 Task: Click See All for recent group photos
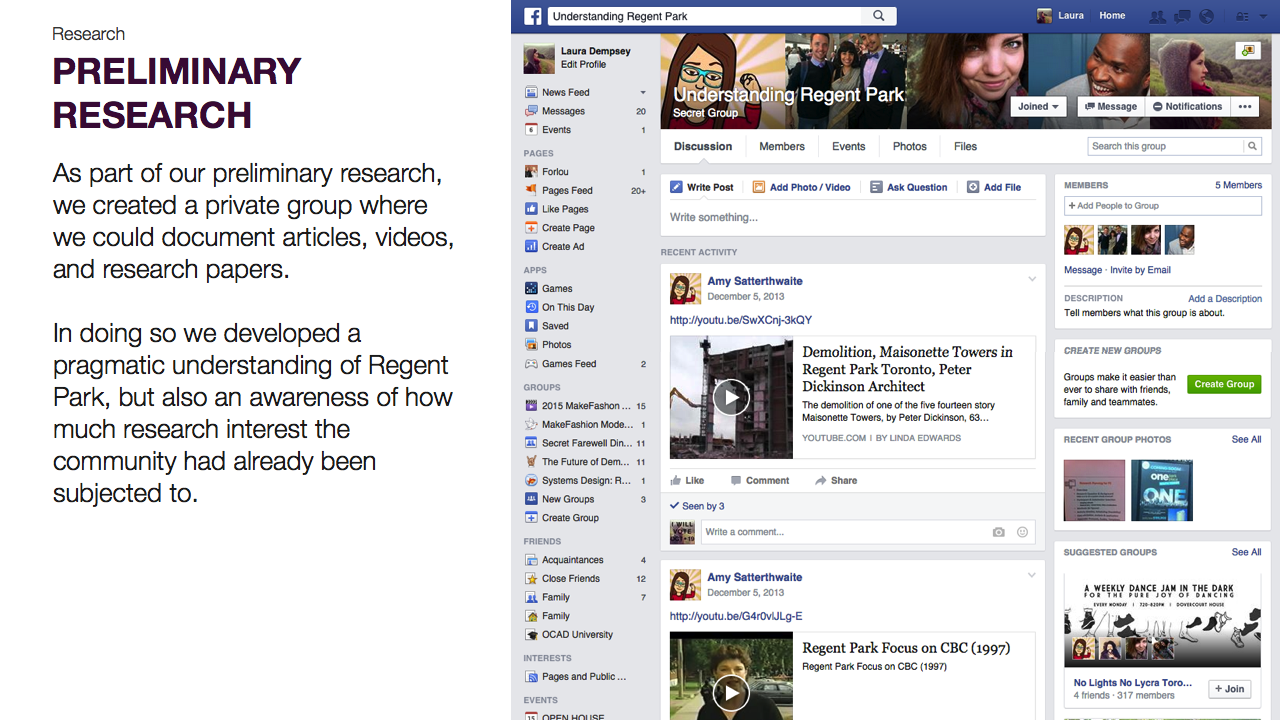point(1246,439)
